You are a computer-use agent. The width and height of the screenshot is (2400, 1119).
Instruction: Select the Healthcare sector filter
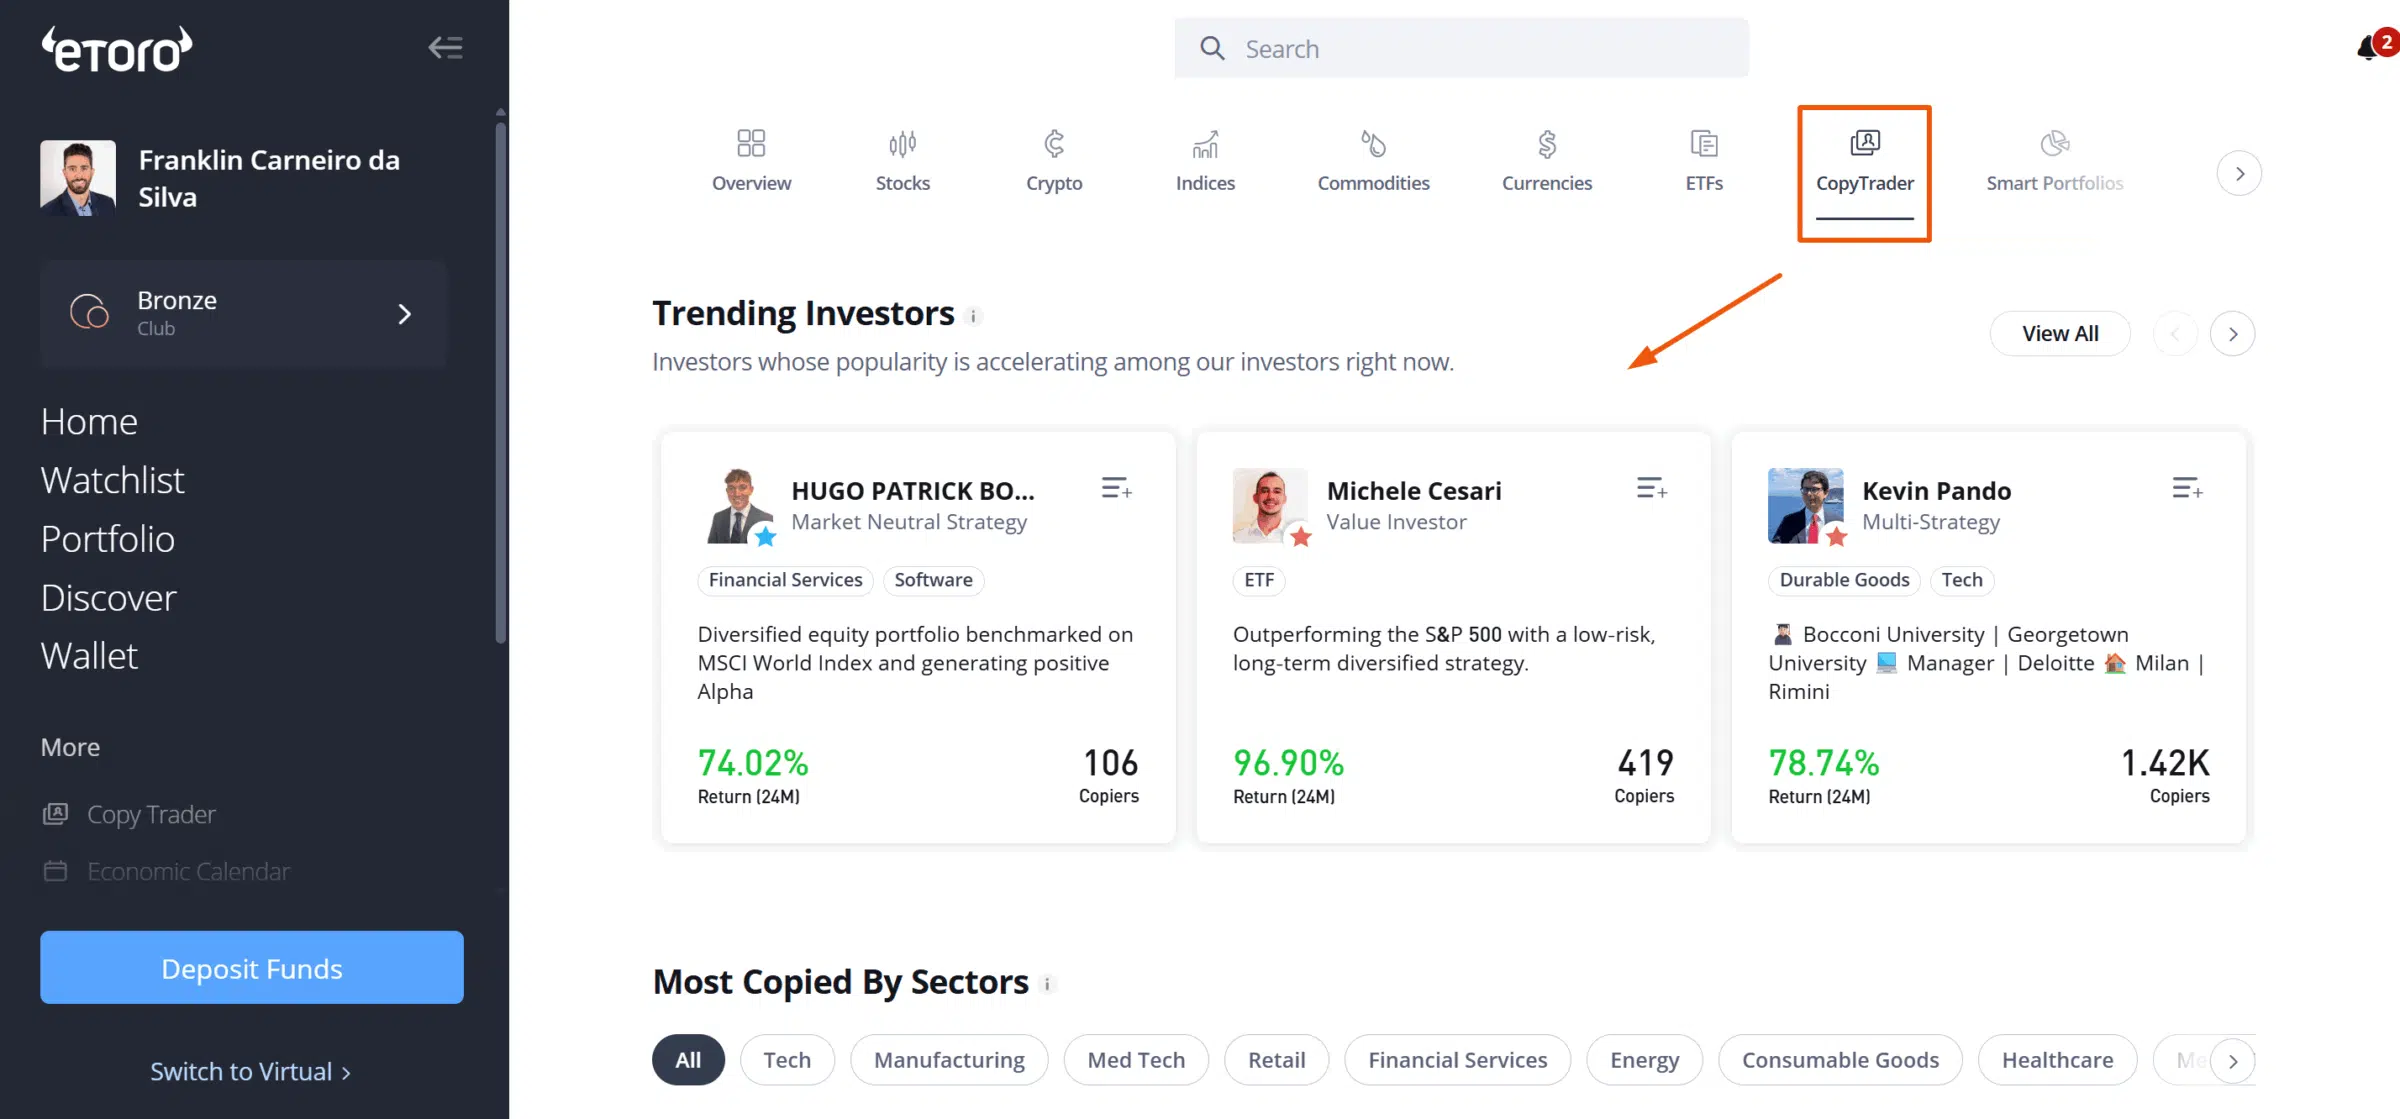click(x=2057, y=1060)
